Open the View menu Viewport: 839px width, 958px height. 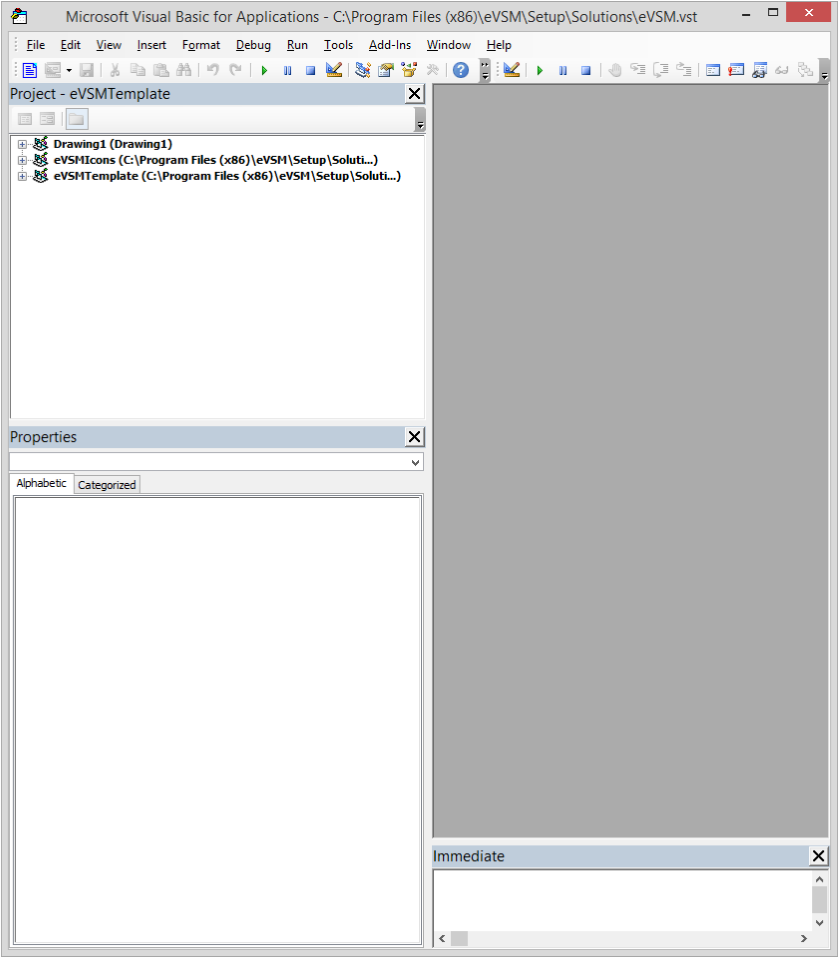(109, 45)
